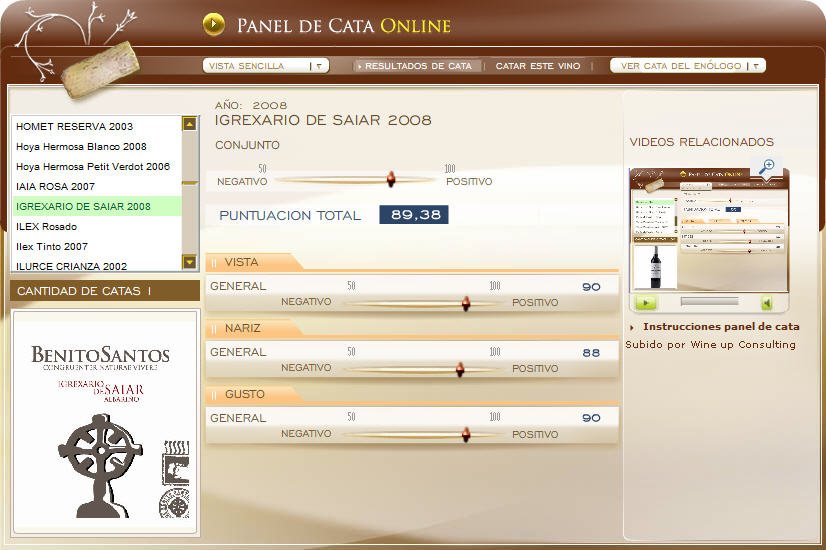826x550 pixels.
Task: Click the wine list scroll-up arrow
Action: pyautogui.click(x=189, y=124)
